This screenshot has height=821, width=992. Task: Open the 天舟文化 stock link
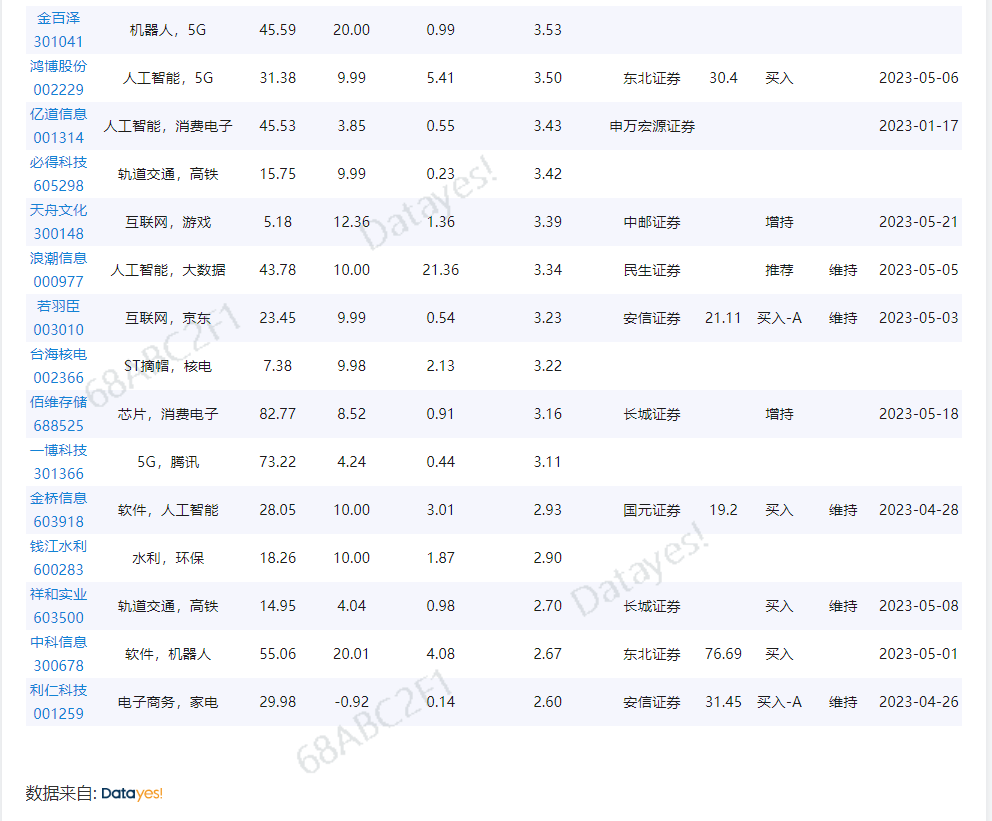click(58, 211)
